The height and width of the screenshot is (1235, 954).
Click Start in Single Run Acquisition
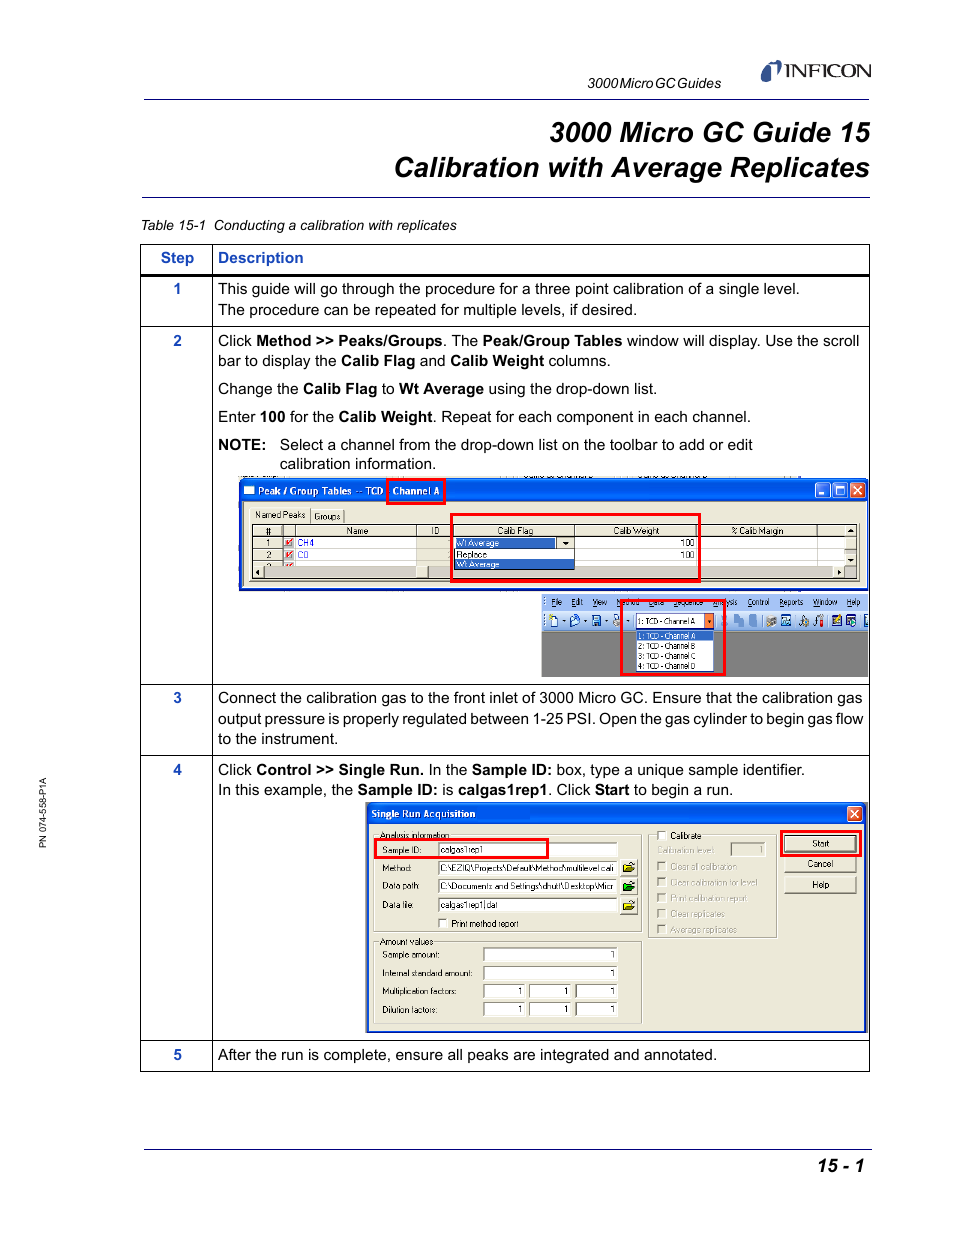coord(820,844)
